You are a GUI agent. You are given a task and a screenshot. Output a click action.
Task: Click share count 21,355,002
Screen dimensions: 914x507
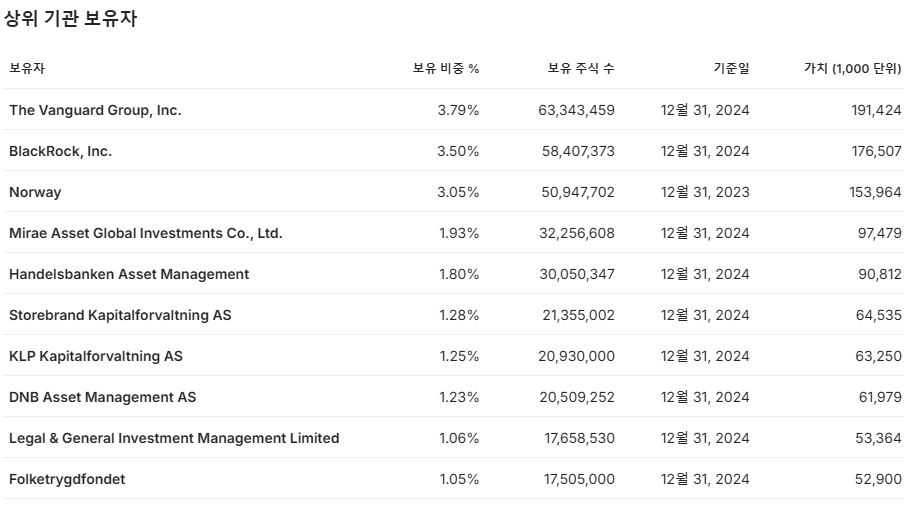(578, 315)
